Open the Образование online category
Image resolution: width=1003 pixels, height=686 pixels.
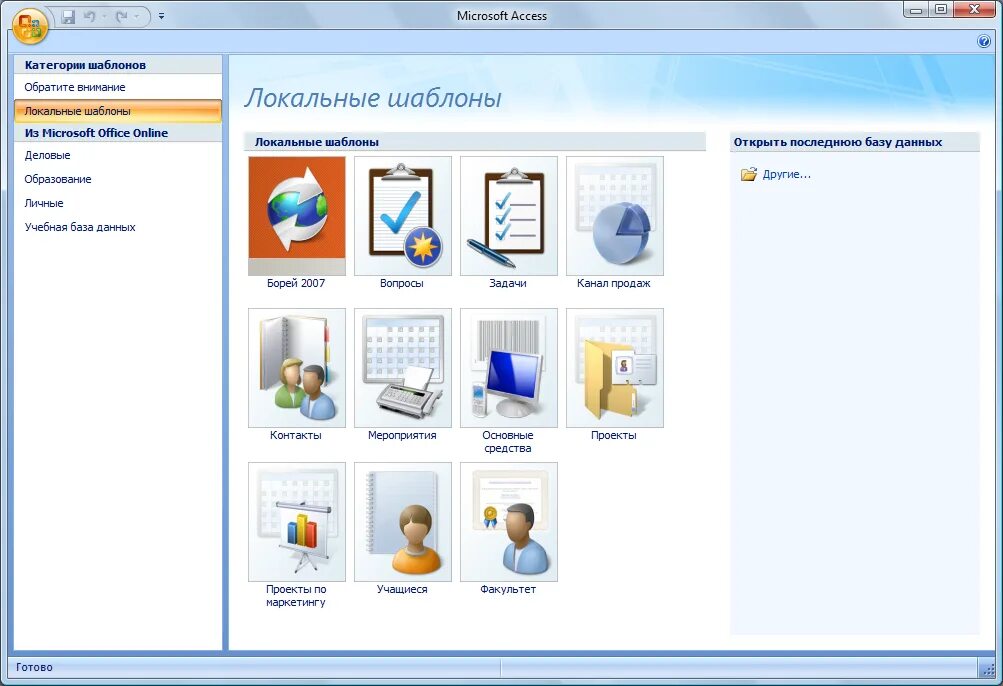pos(118,179)
